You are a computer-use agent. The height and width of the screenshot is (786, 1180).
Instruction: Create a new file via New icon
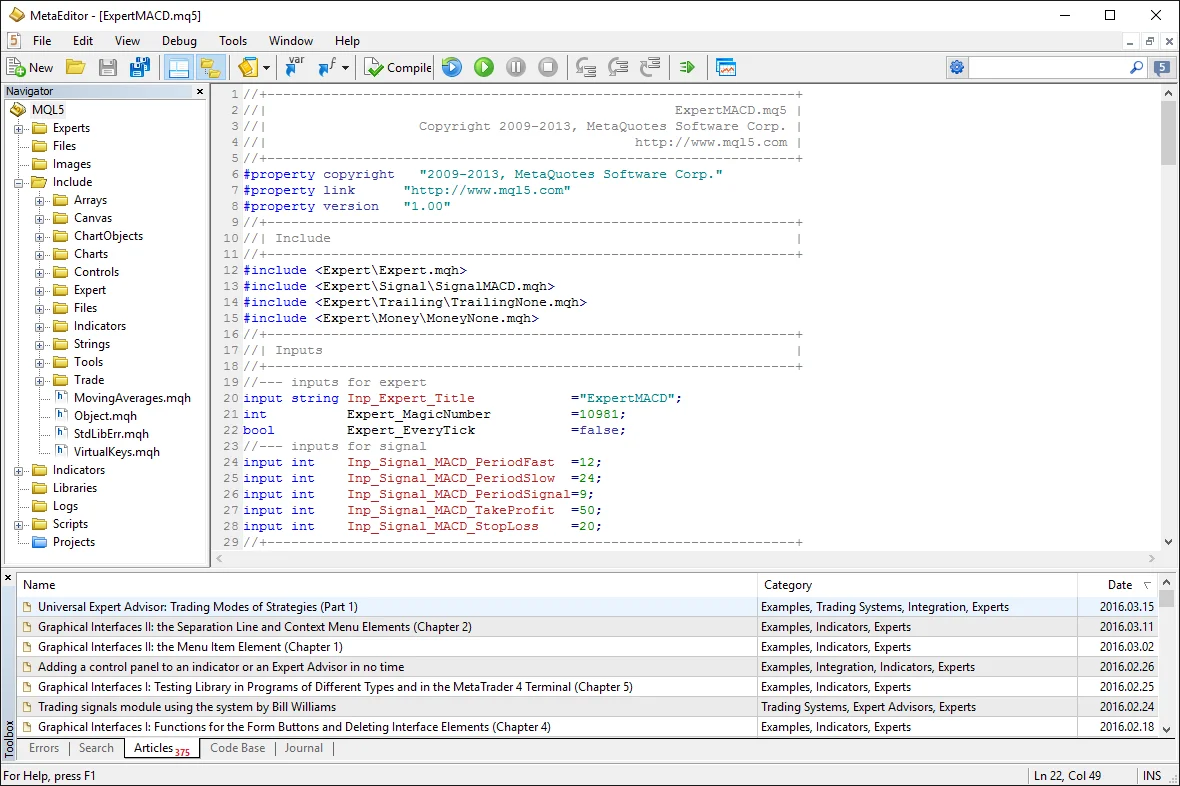click(29, 67)
